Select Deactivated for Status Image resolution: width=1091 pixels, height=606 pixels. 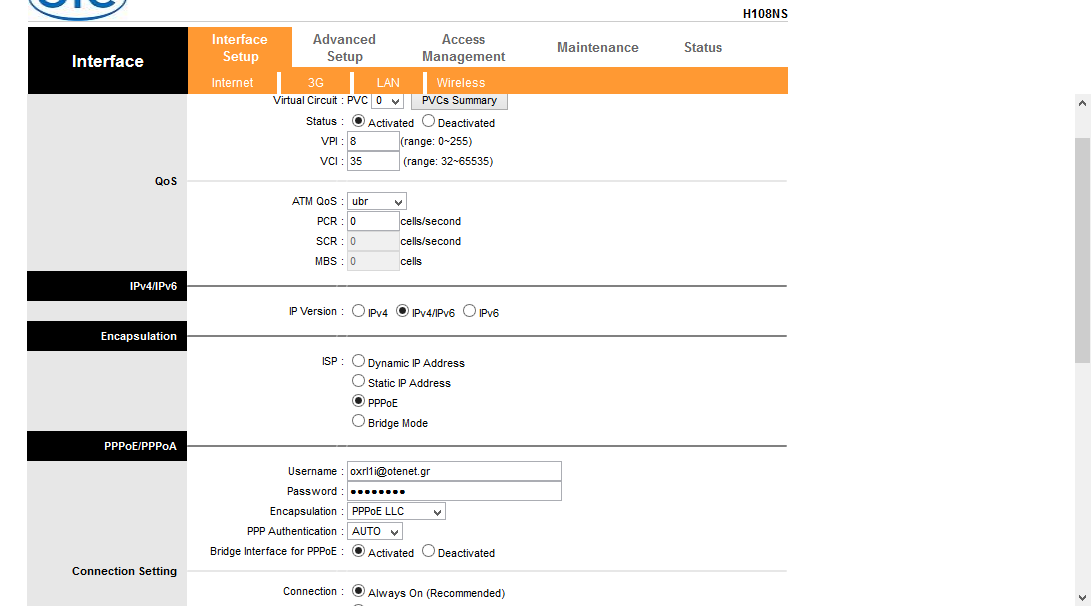(x=429, y=121)
